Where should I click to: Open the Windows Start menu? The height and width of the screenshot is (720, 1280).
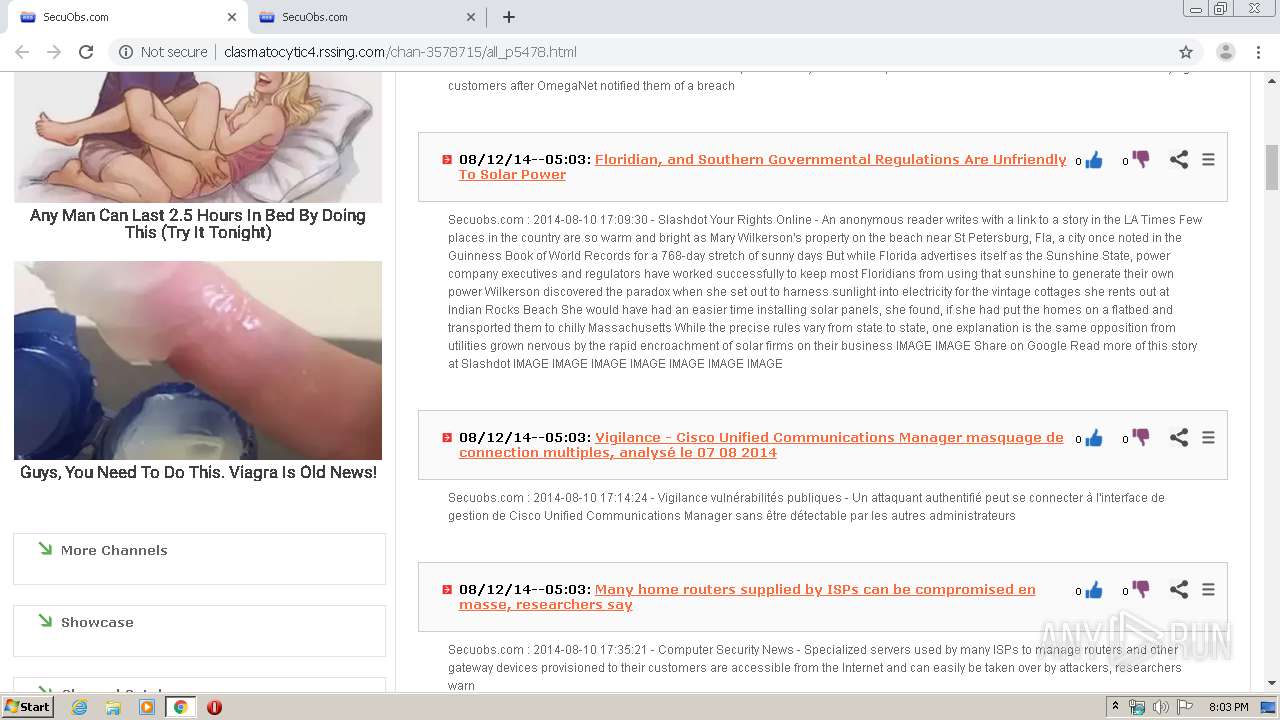[x=27, y=707]
